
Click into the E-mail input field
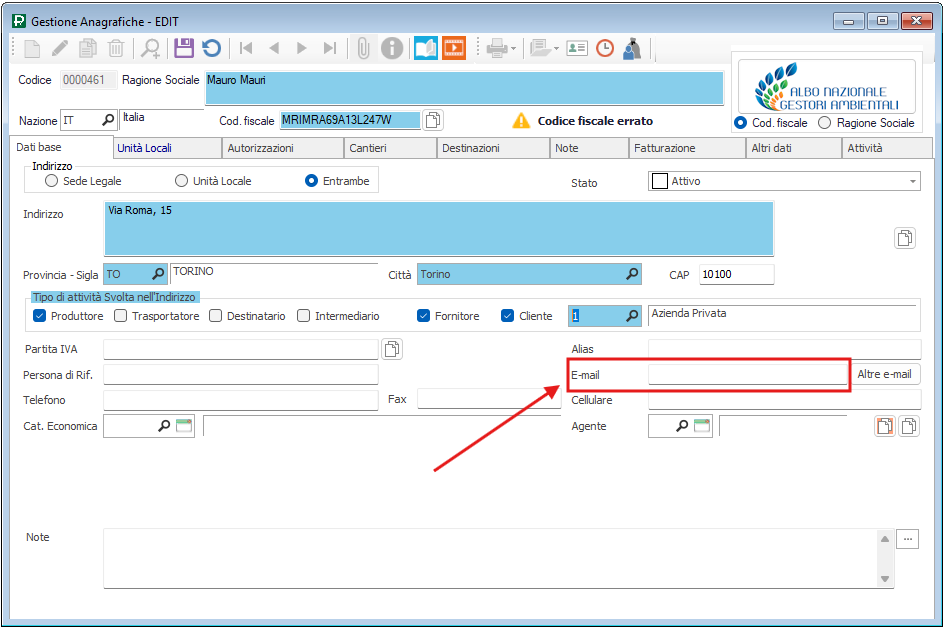(x=748, y=375)
